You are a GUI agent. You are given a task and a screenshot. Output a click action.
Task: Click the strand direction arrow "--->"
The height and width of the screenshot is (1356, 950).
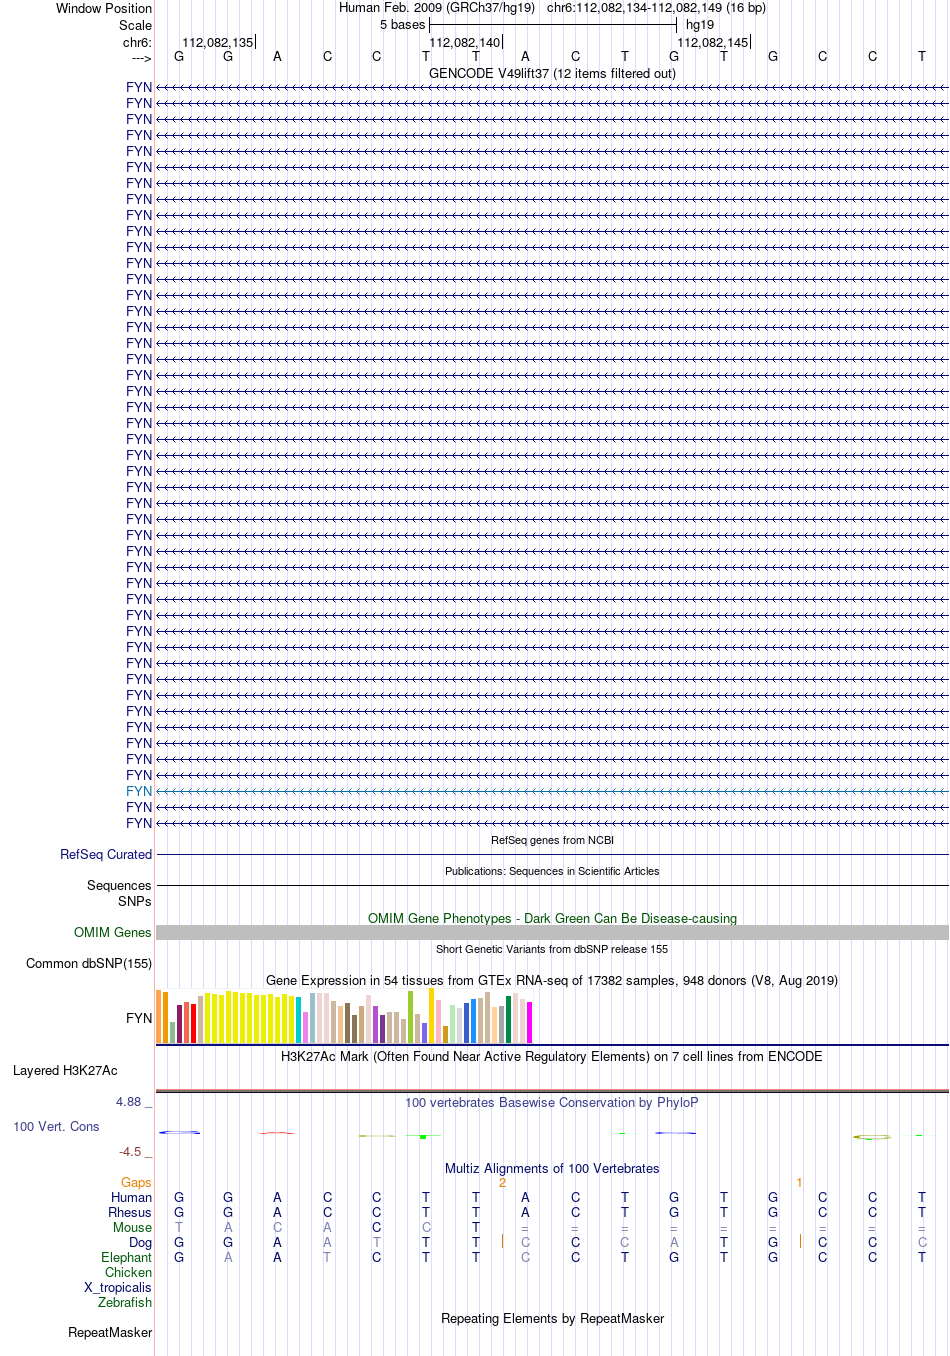pyautogui.click(x=141, y=58)
